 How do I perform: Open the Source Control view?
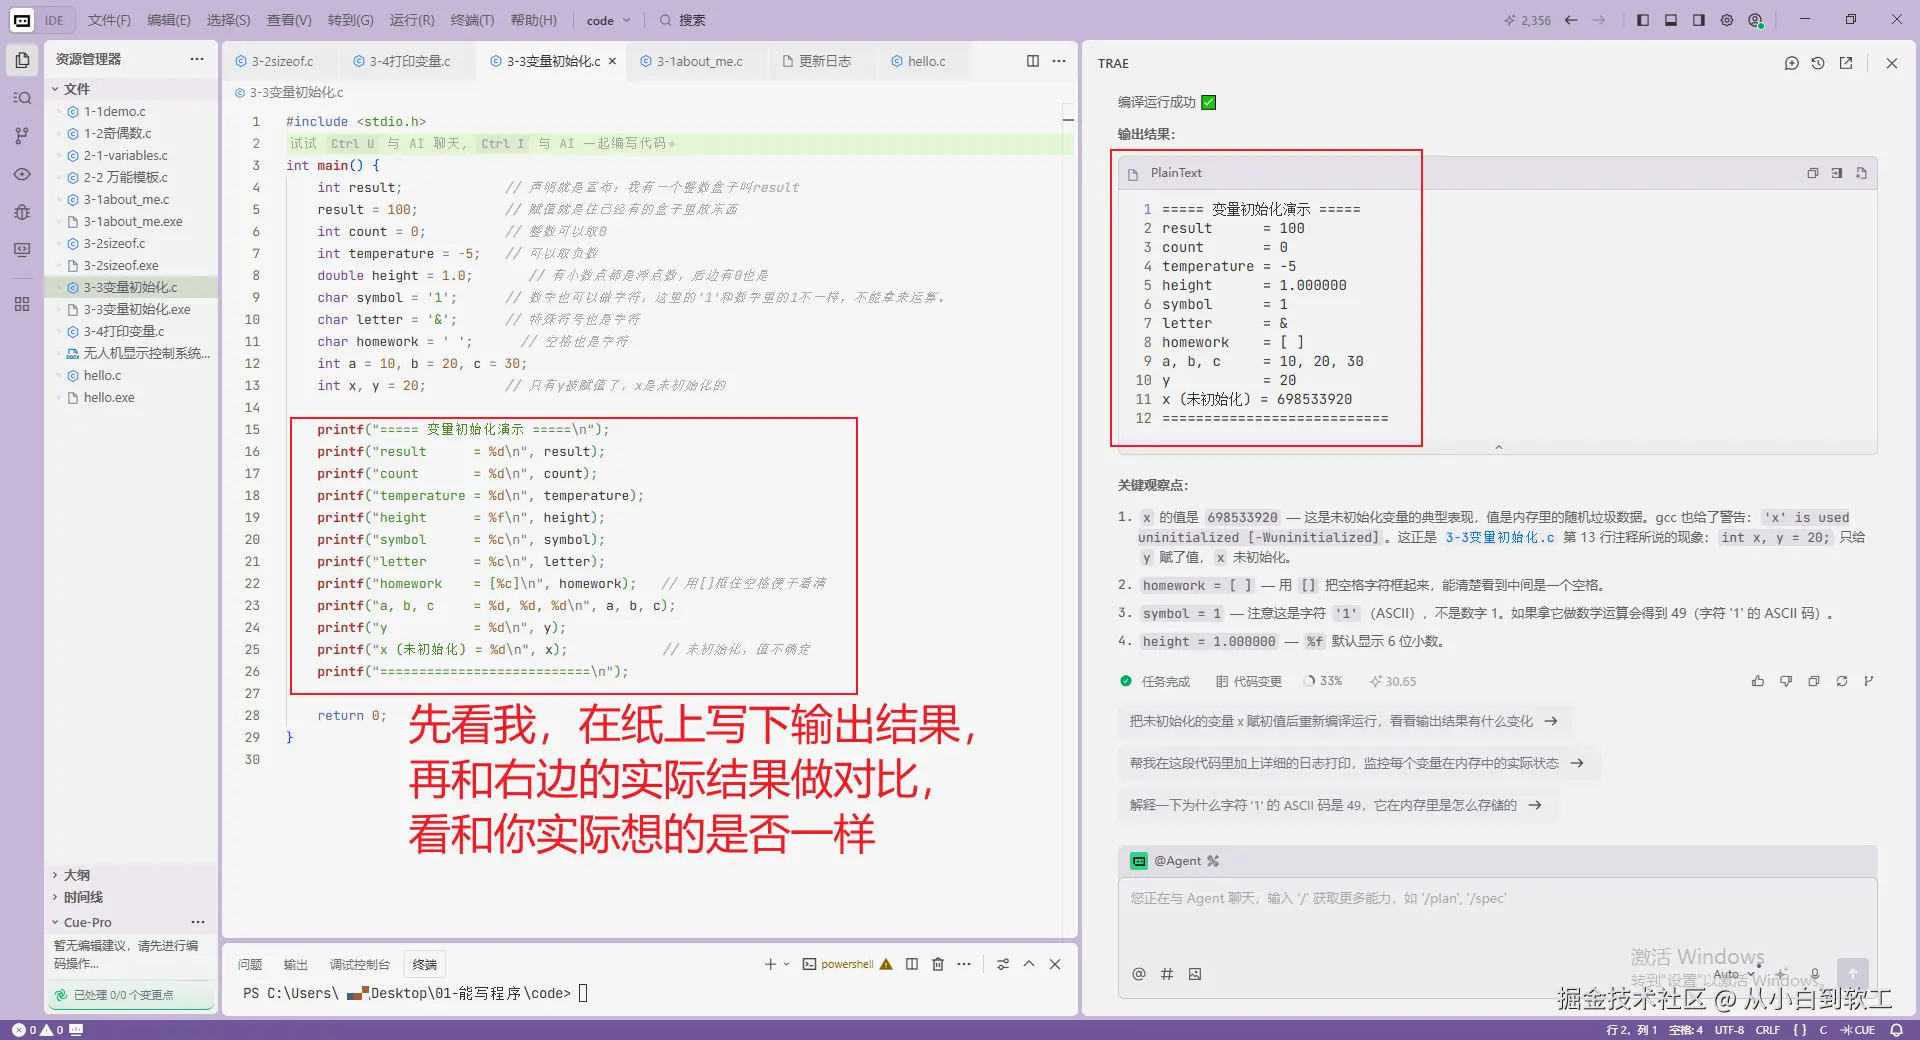click(22, 136)
